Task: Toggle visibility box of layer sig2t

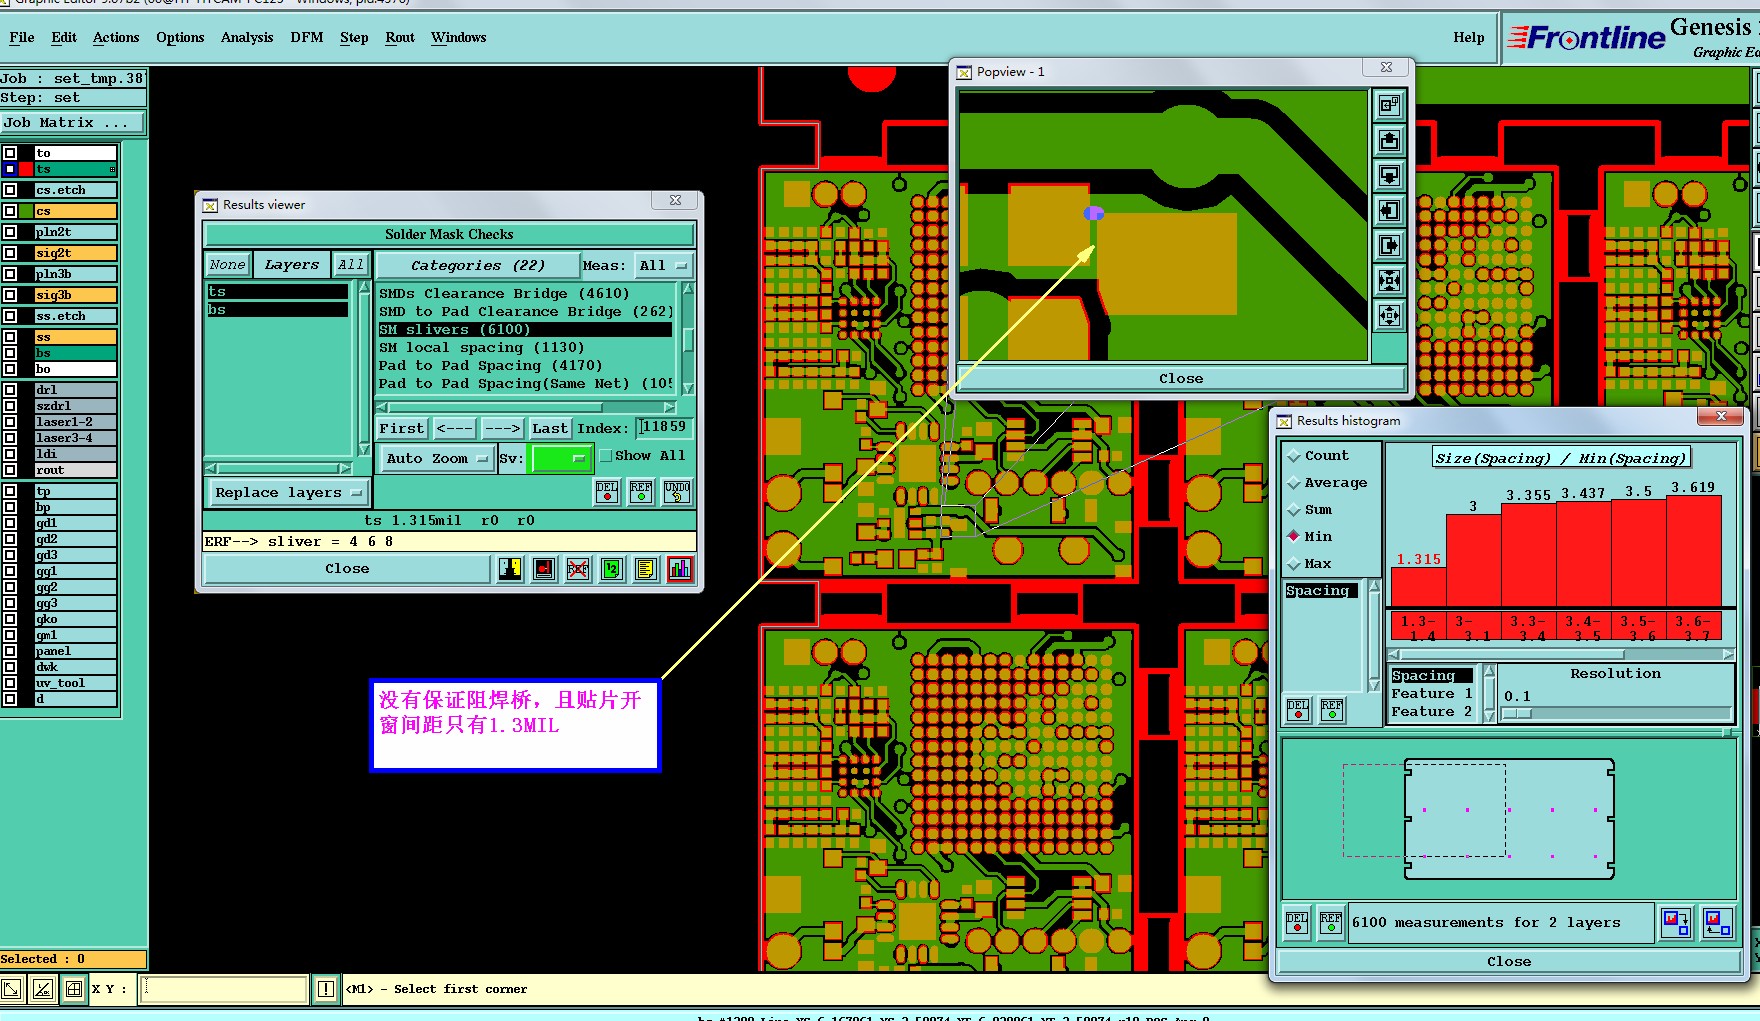Action: pyautogui.click(x=10, y=253)
